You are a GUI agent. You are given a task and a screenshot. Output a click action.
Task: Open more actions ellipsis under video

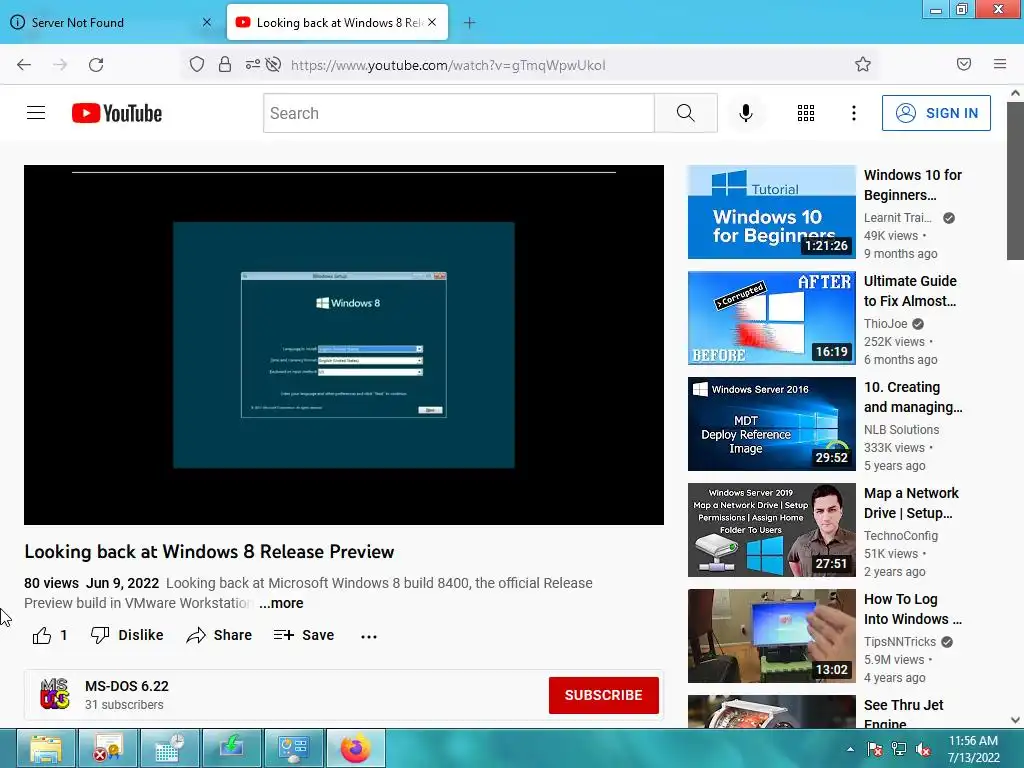coord(369,637)
